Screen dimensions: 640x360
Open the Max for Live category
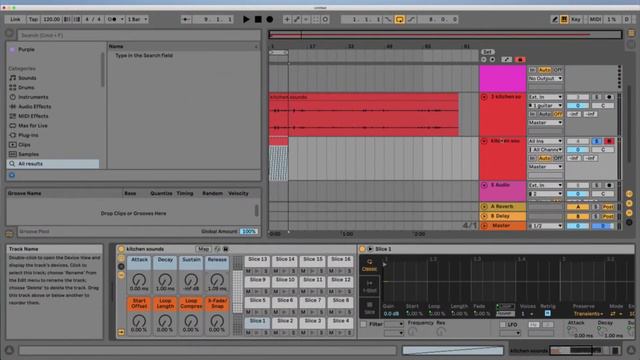(33, 126)
